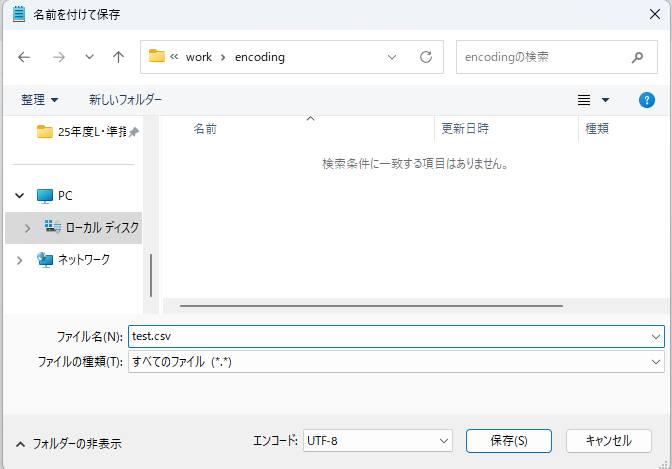Refresh the encoding folder view

[x=426, y=57]
